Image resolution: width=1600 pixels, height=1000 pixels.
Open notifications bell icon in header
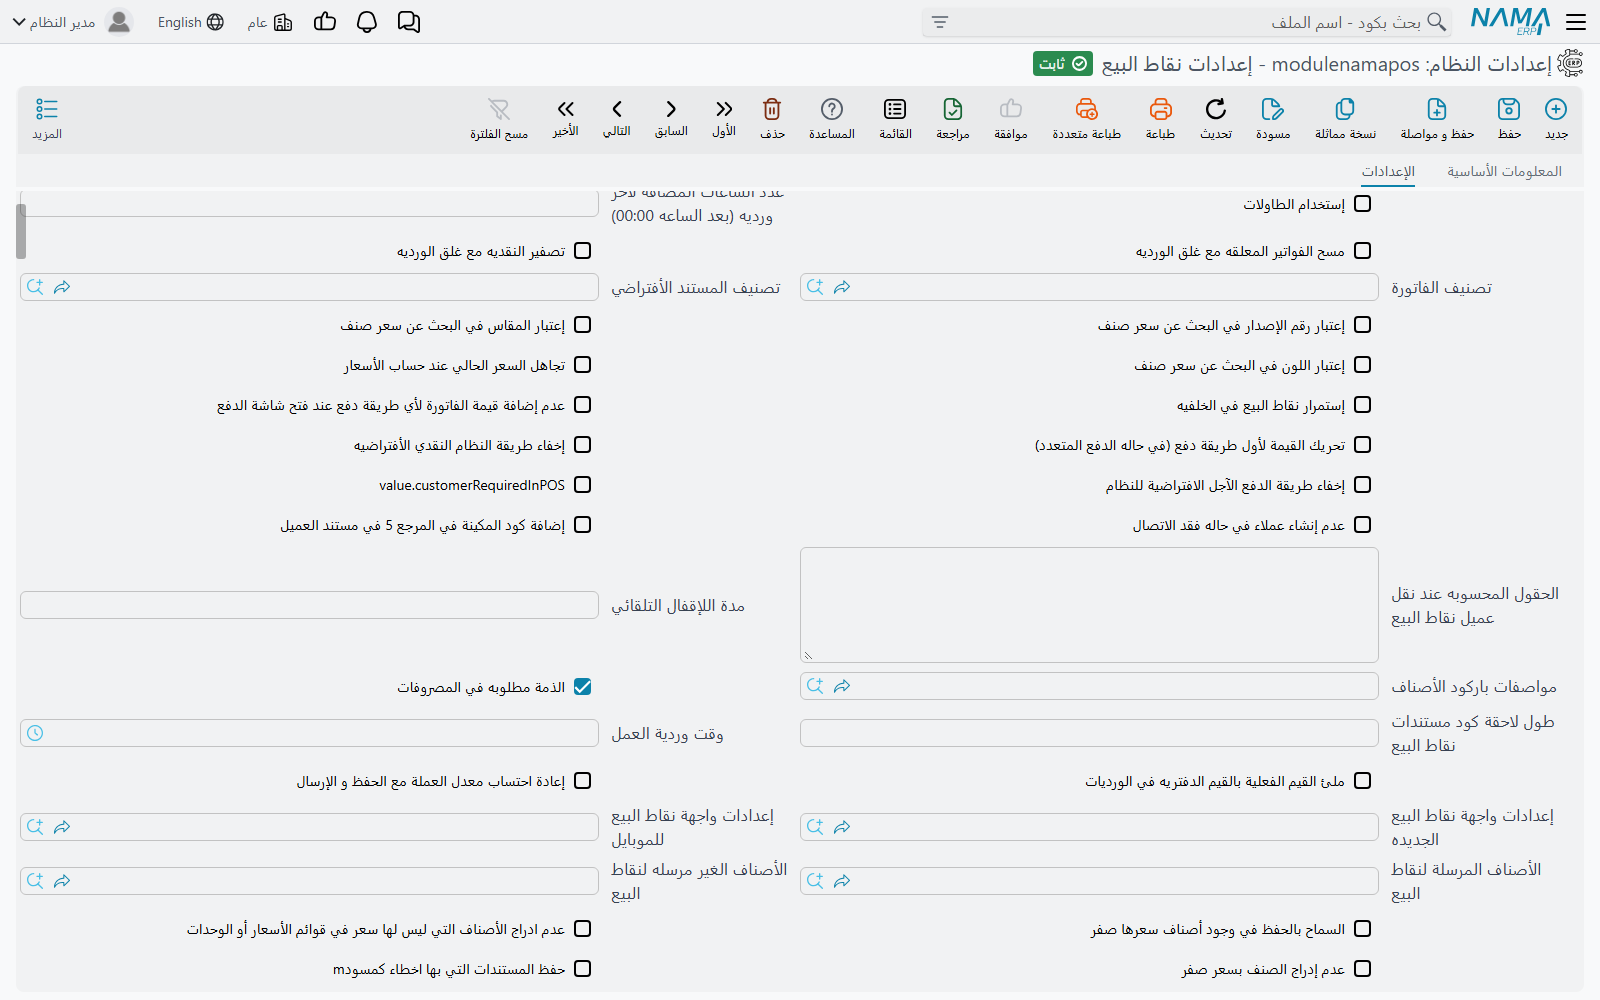pyautogui.click(x=367, y=22)
